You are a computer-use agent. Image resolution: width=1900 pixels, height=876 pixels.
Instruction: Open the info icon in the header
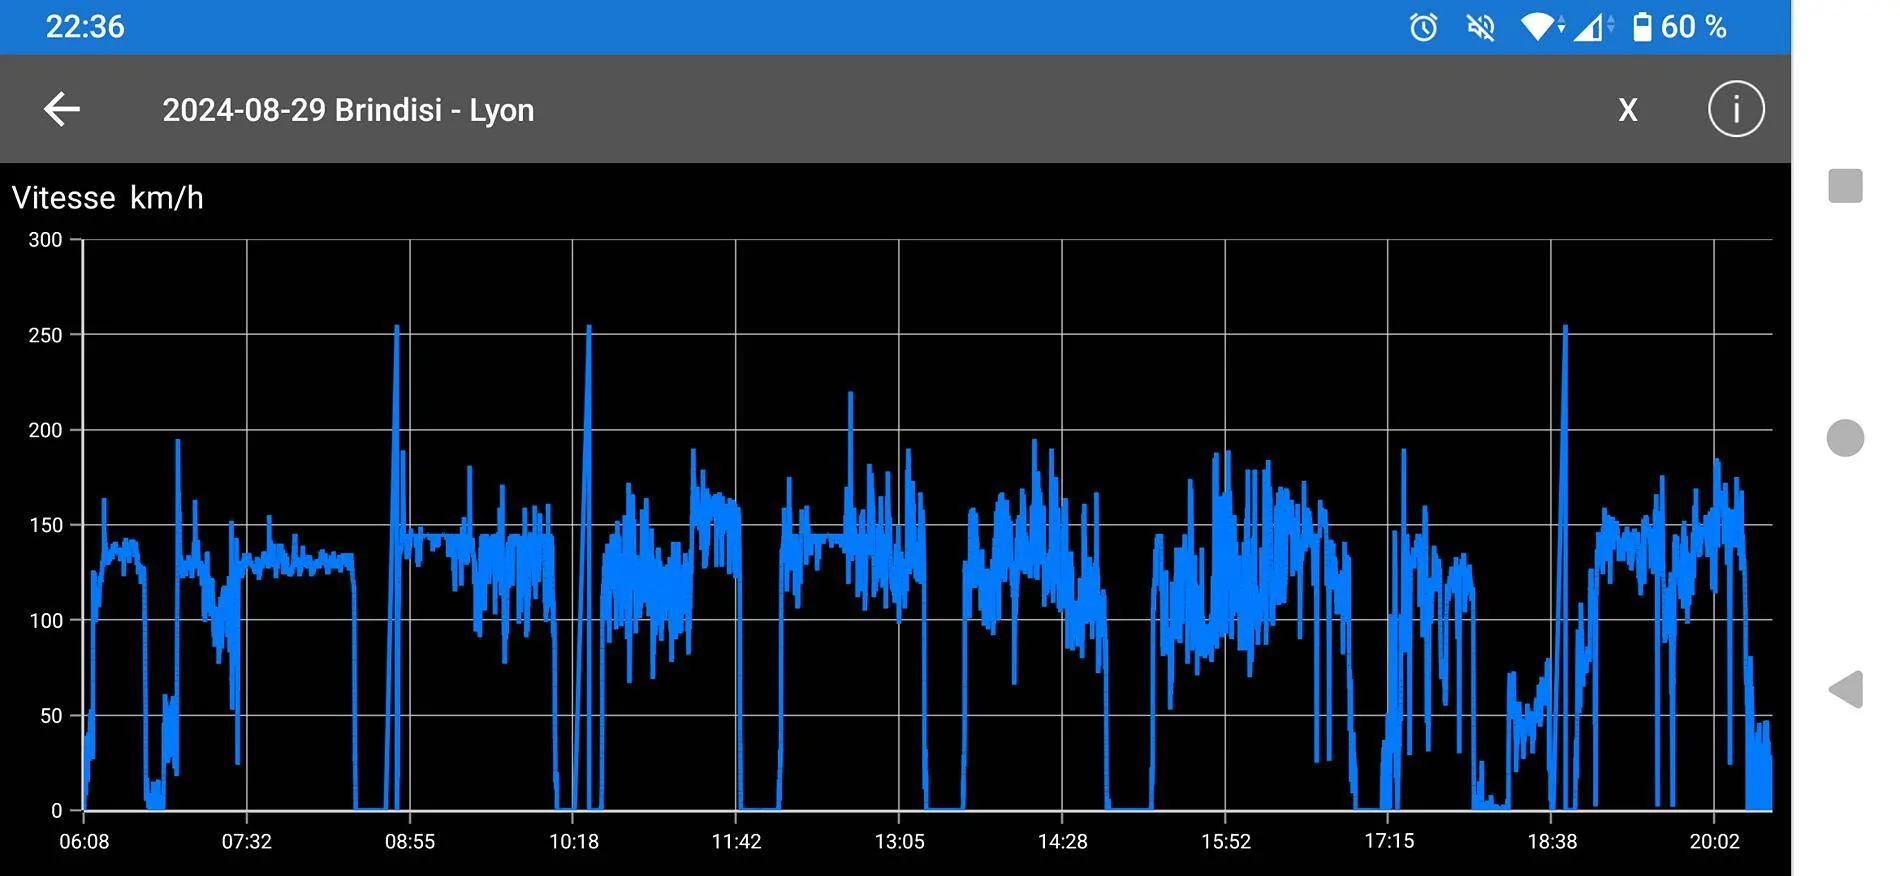point(1736,109)
